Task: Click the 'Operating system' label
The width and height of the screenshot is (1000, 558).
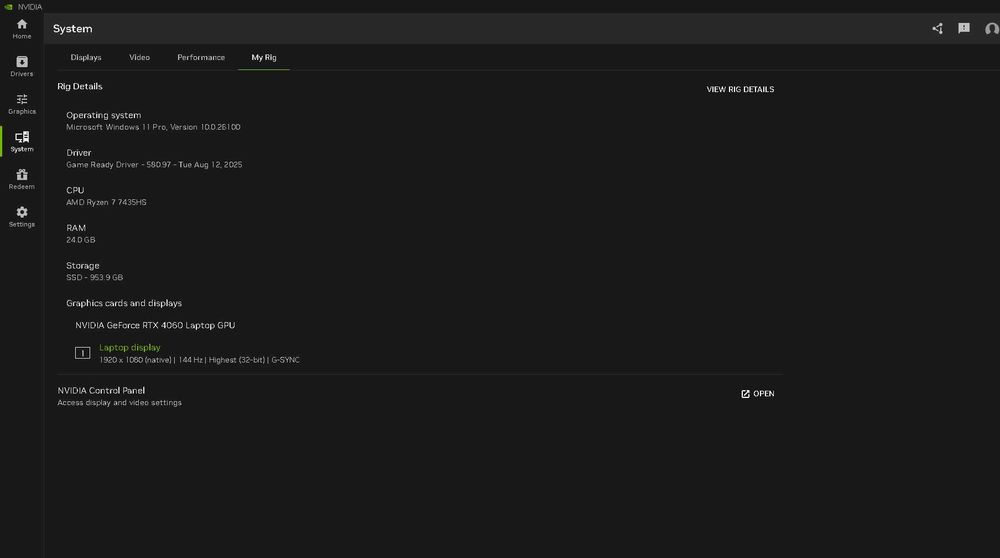Action: pyautogui.click(x=103, y=115)
